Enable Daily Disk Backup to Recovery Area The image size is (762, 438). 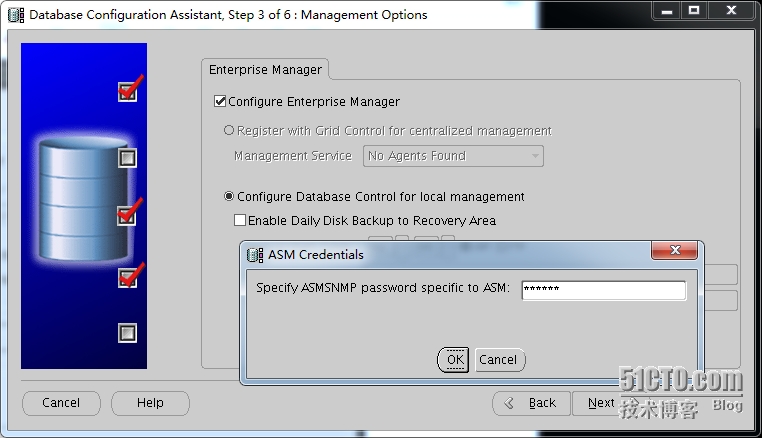click(x=240, y=220)
